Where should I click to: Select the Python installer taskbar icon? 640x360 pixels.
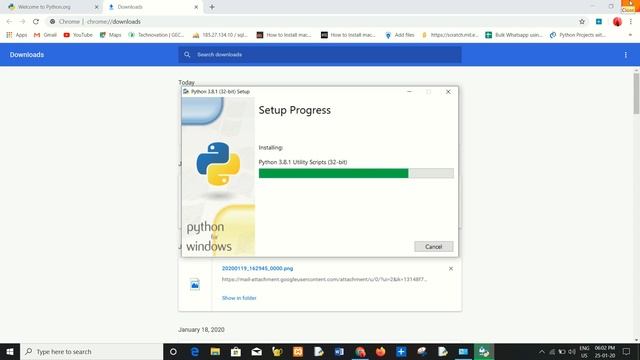[x=484, y=351]
